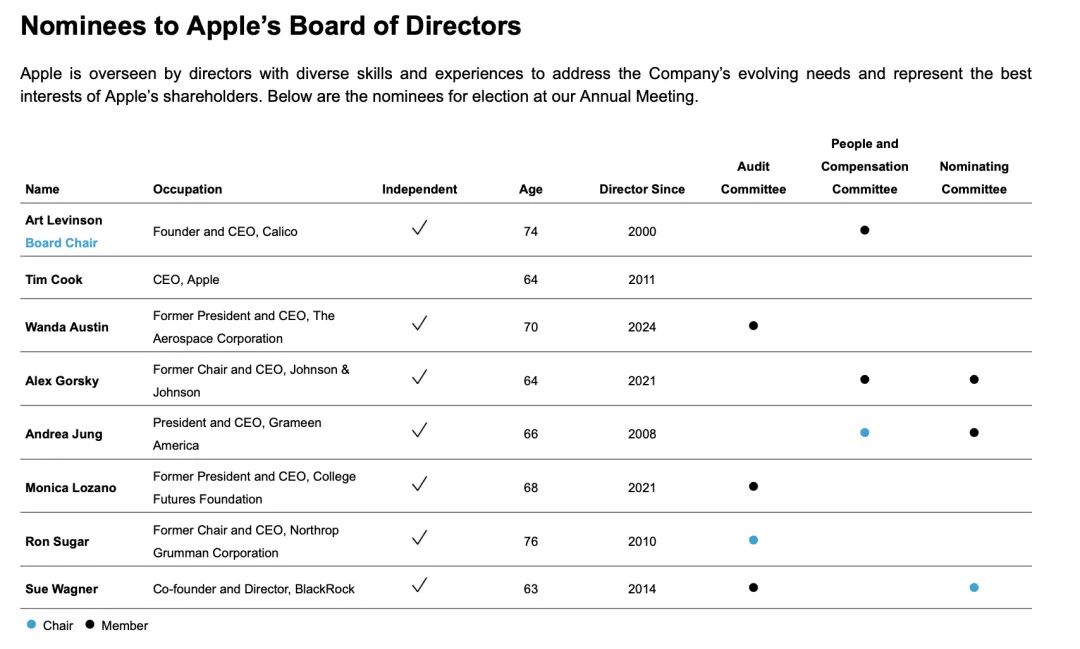The width and height of the screenshot is (1080, 649).
Task: Click the Nominees to Apple's Board heading
Action: coord(271,25)
